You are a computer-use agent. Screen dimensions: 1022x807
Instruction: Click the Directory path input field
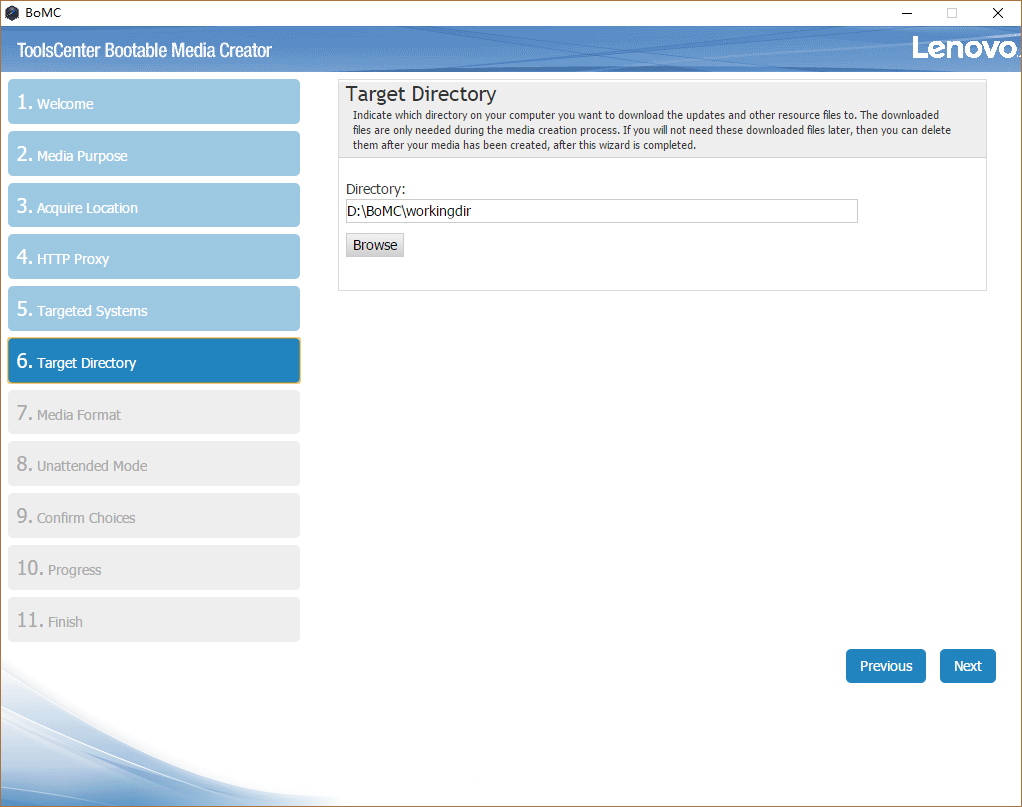coord(602,211)
